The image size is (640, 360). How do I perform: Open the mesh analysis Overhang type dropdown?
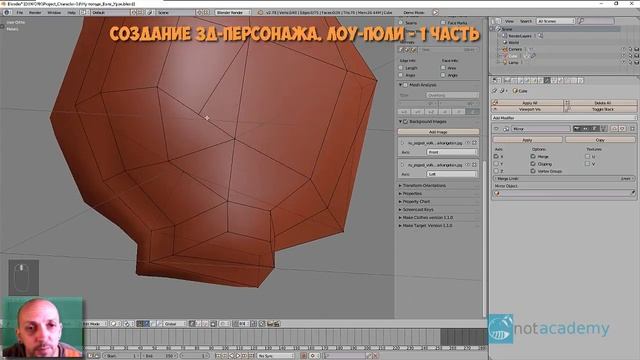point(452,95)
